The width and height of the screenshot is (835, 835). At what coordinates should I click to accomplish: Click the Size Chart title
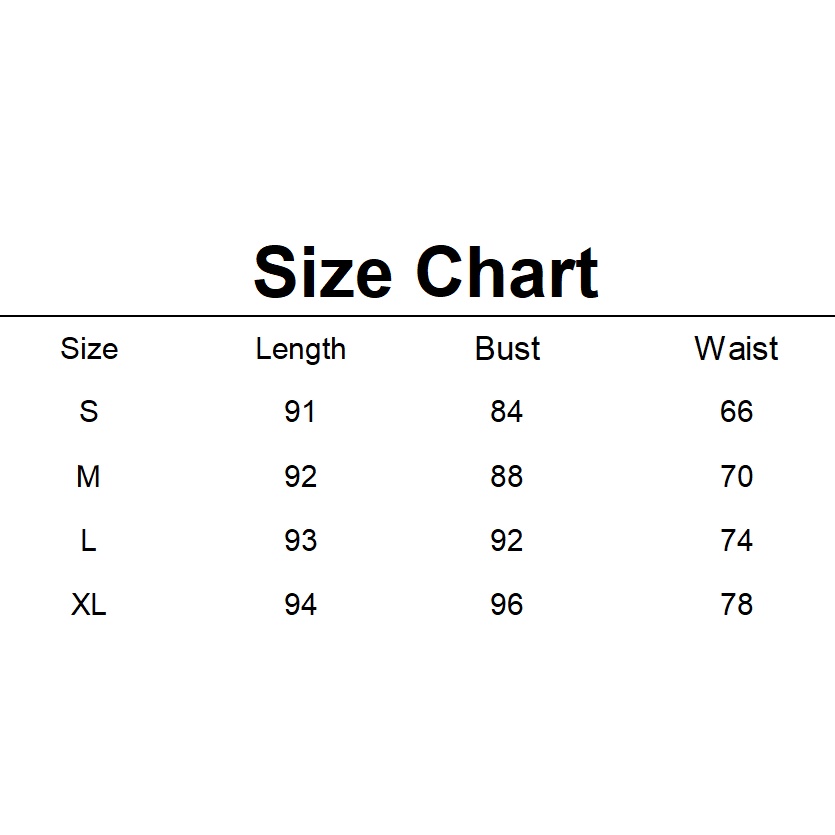click(426, 272)
